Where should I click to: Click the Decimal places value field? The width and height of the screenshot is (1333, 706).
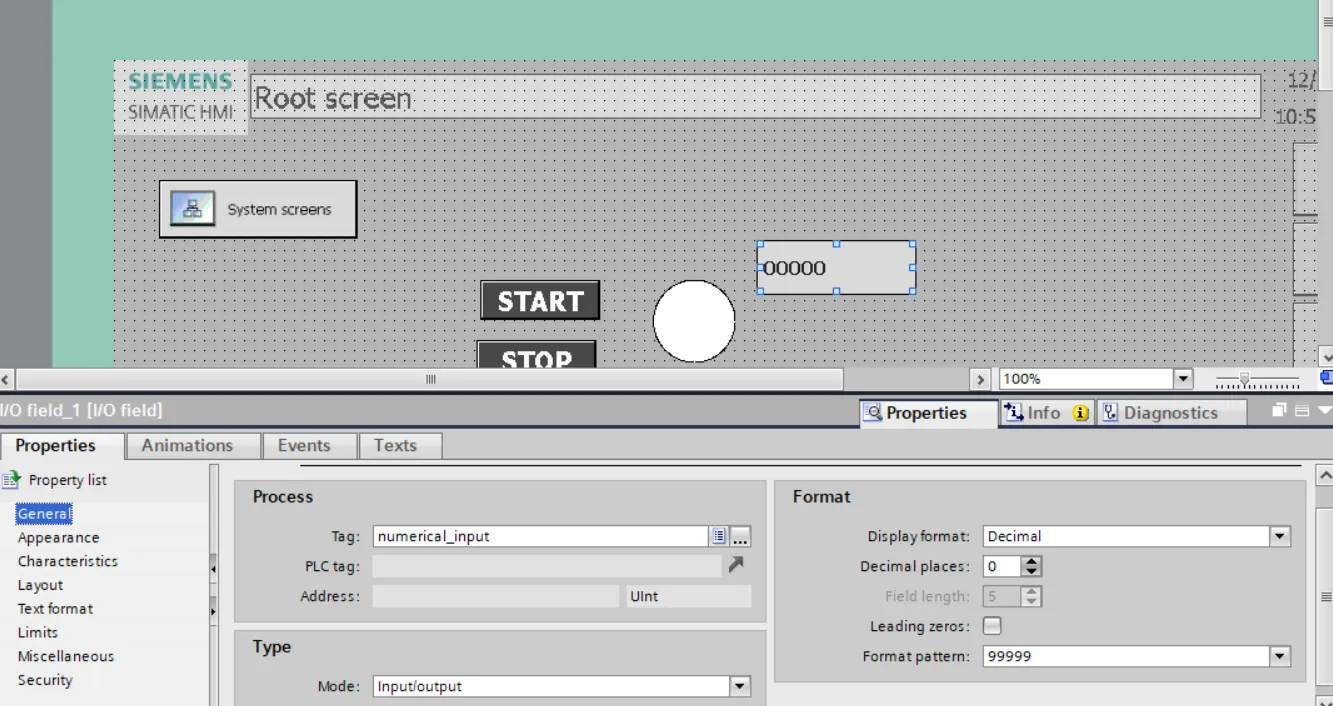[x=1001, y=566]
